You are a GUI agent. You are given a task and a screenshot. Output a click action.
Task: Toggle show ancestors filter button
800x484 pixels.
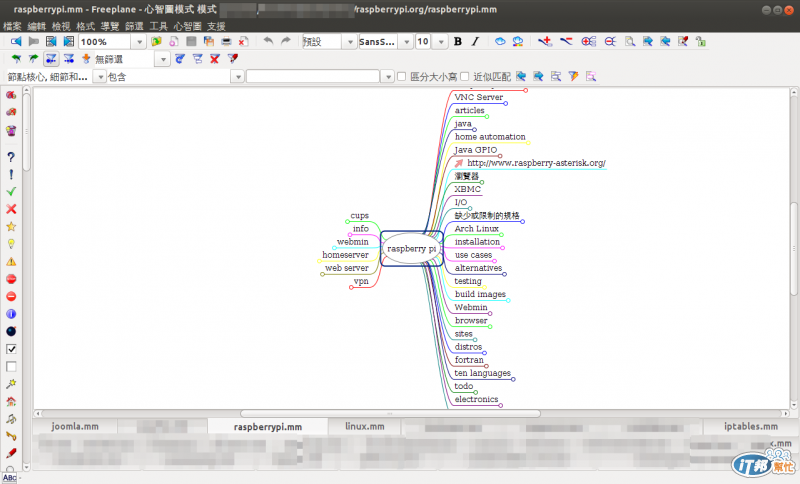(x=51, y=59)
